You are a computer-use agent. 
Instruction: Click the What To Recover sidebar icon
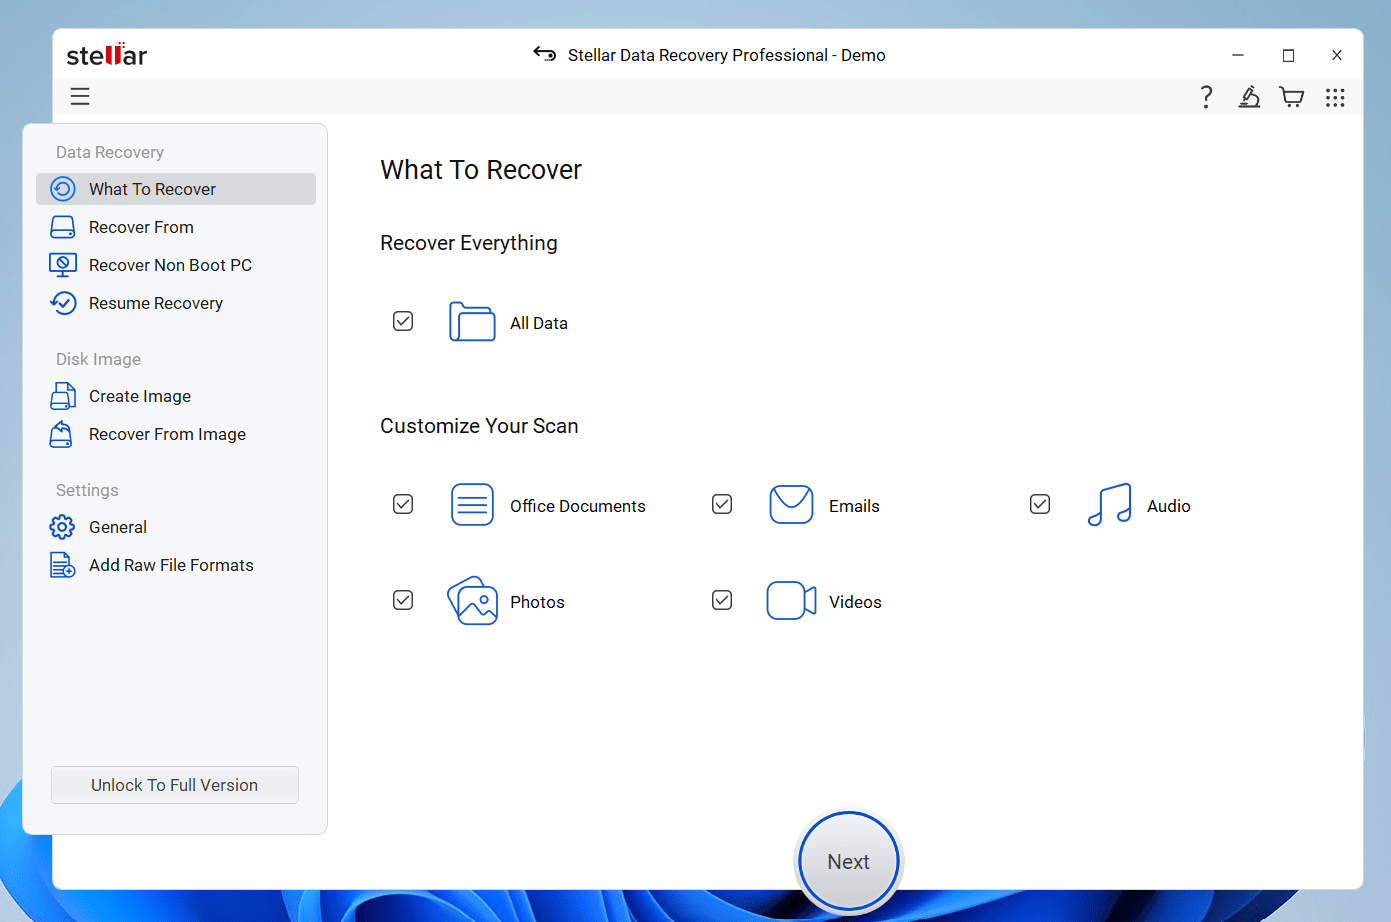pyautogui.click(x=63, y=189)
